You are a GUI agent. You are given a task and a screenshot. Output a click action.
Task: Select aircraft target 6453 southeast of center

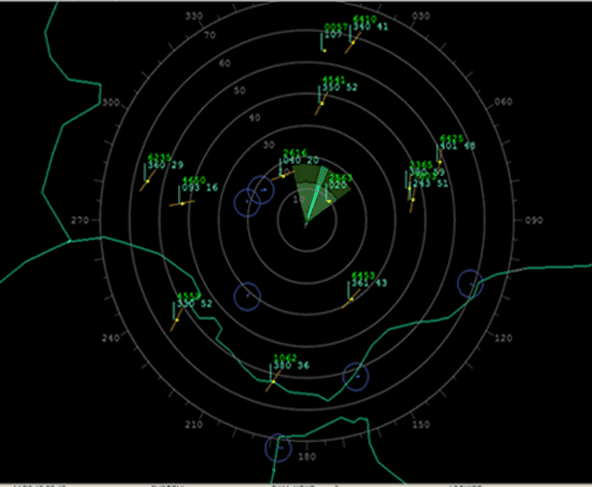point(351,299)
